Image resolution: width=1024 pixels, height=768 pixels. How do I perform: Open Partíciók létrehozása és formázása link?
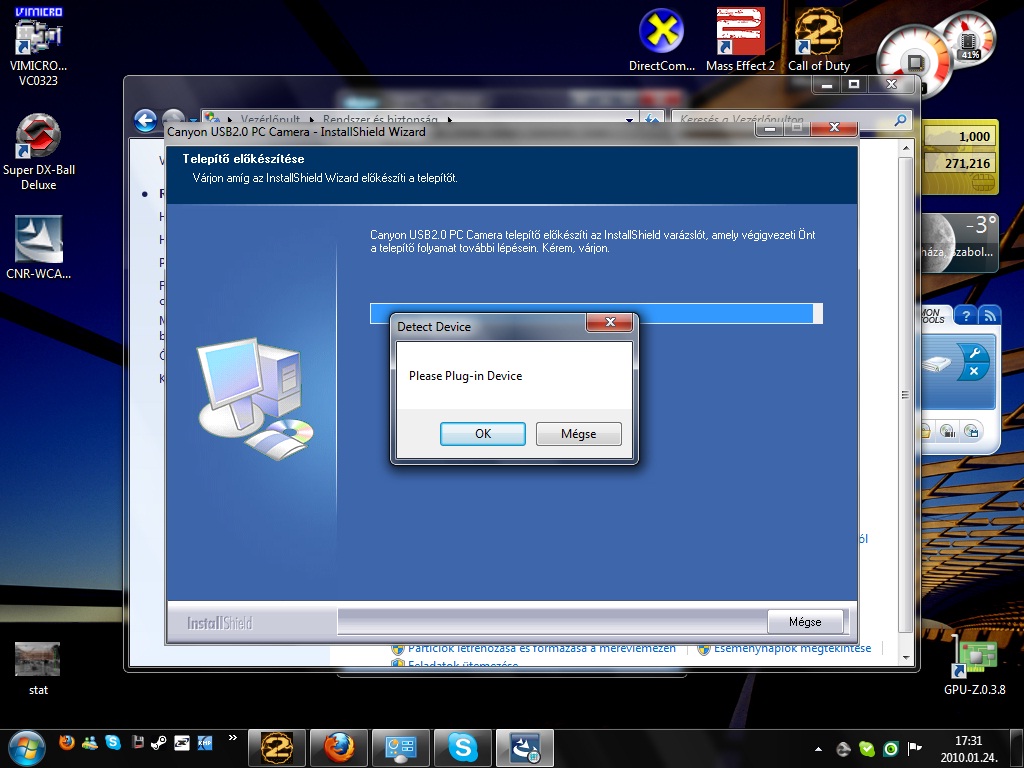(x=541, y=648)
